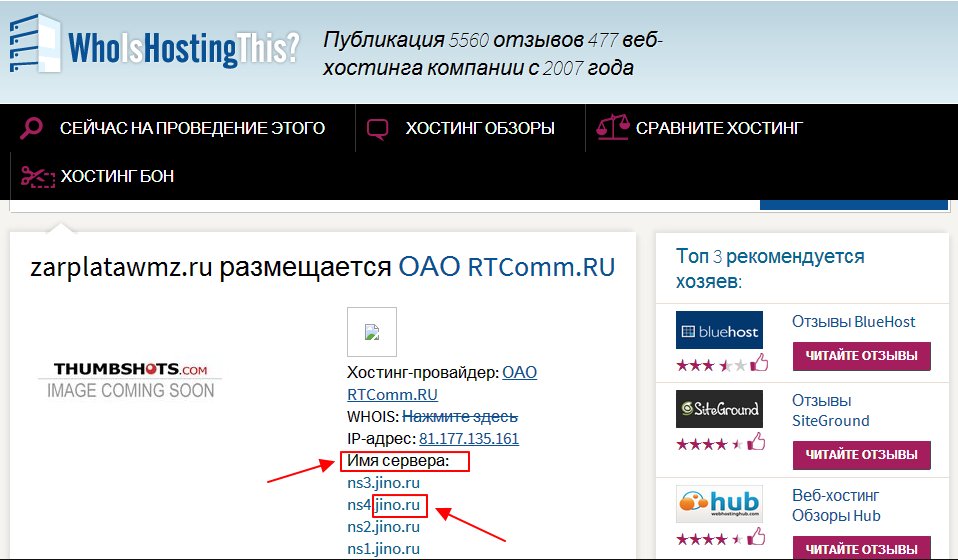The image size is (958, 560).
Task: Click the Хостинг-провайдер label
Action: coord(423,373)
